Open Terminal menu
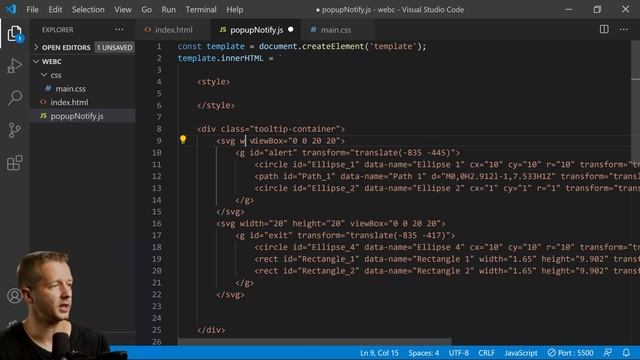Screen dimensions: 640x360 pos(201,9)
